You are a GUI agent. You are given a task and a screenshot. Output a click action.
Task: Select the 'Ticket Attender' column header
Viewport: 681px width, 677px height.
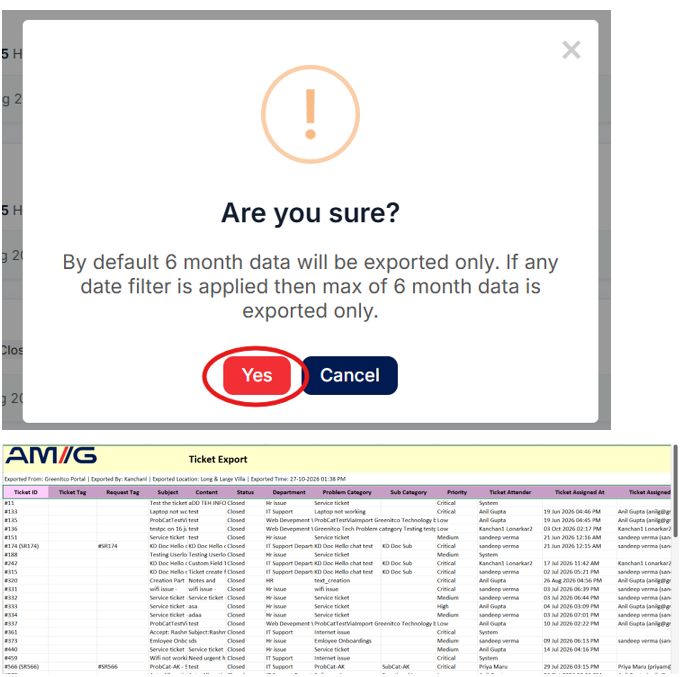click(510, 492)
